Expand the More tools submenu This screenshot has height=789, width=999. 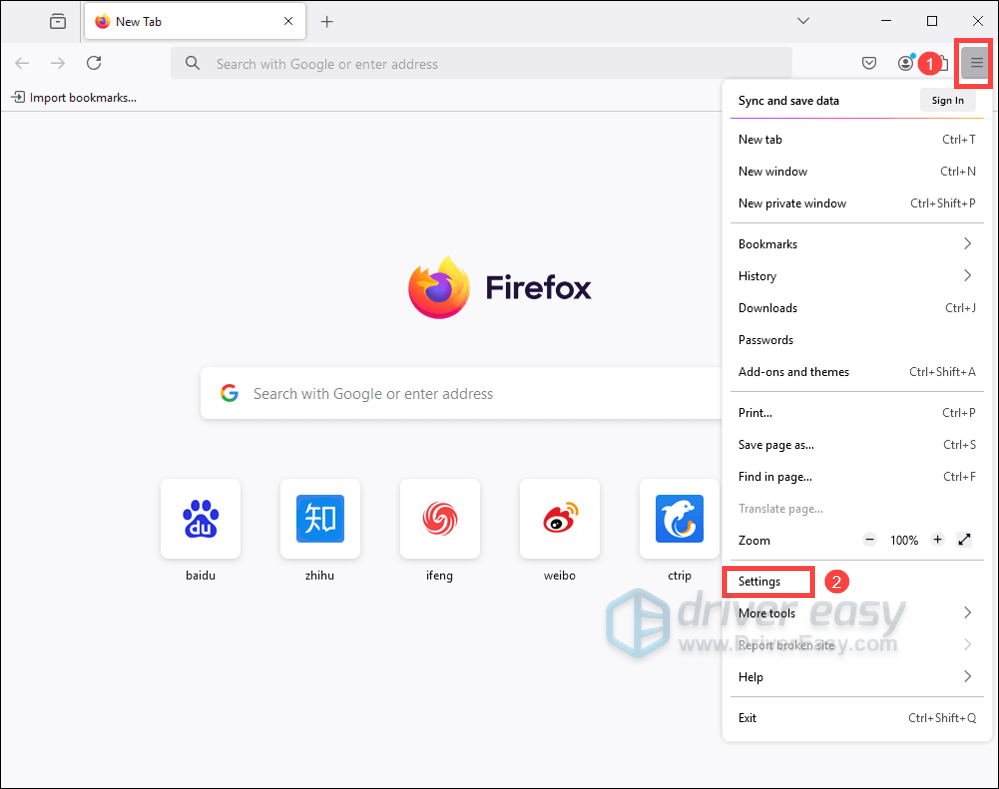tap(857, 613)
